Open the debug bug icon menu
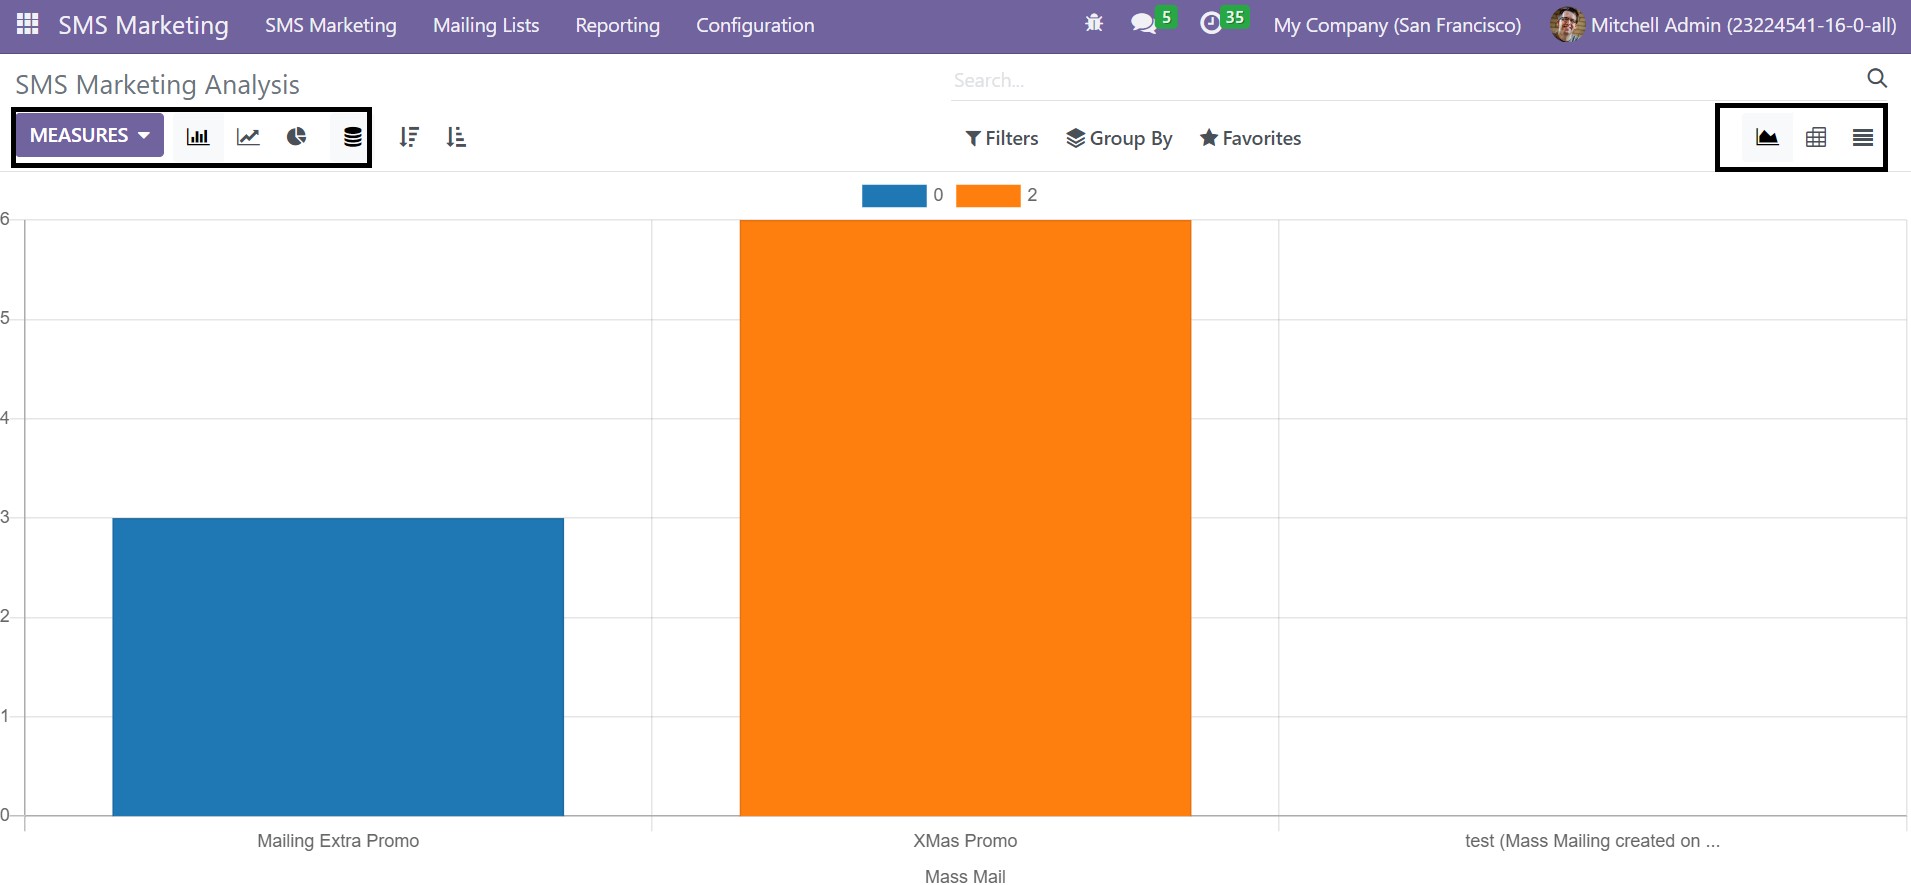 point(1094,25)
